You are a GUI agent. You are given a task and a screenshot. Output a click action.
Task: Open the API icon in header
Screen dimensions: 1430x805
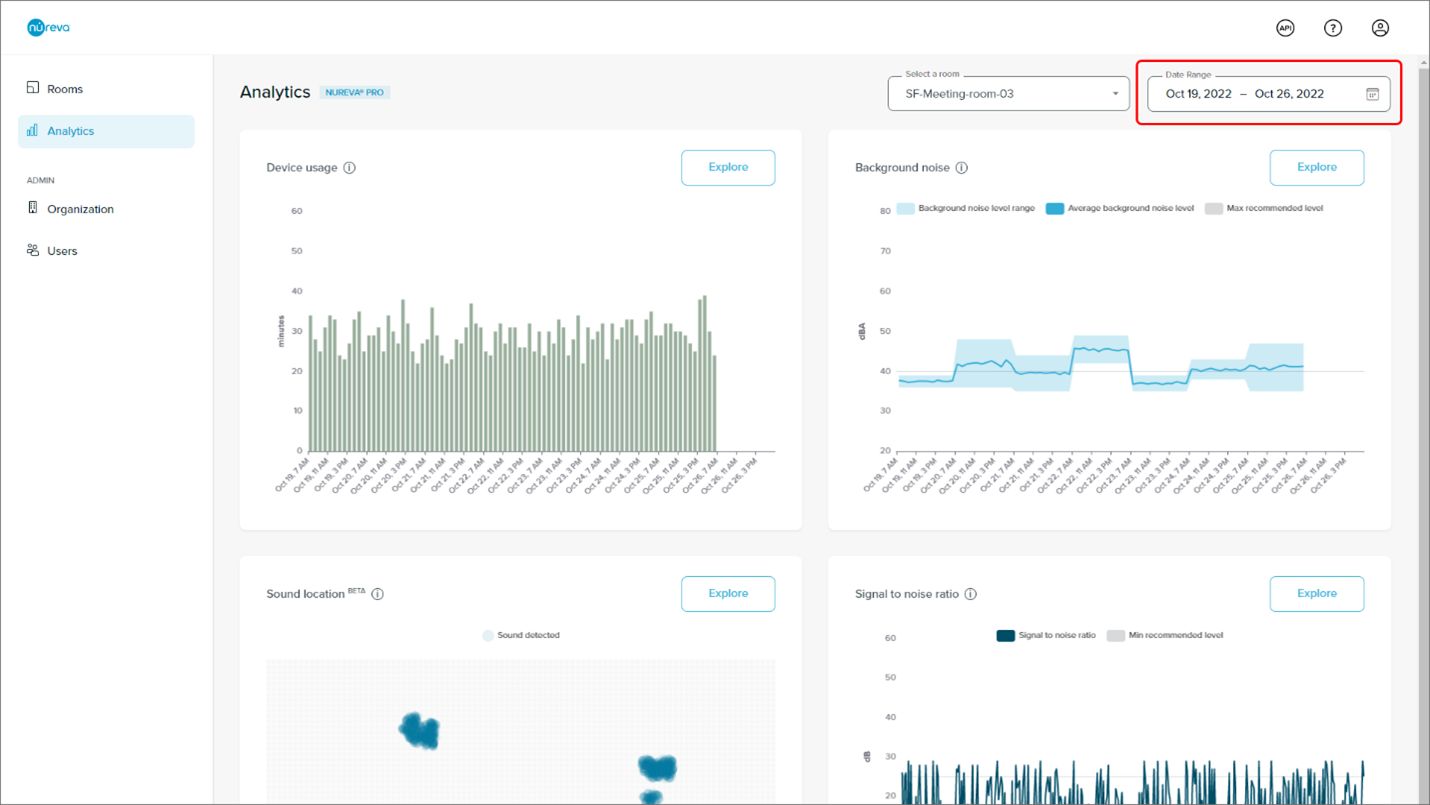pos(1285,28)
